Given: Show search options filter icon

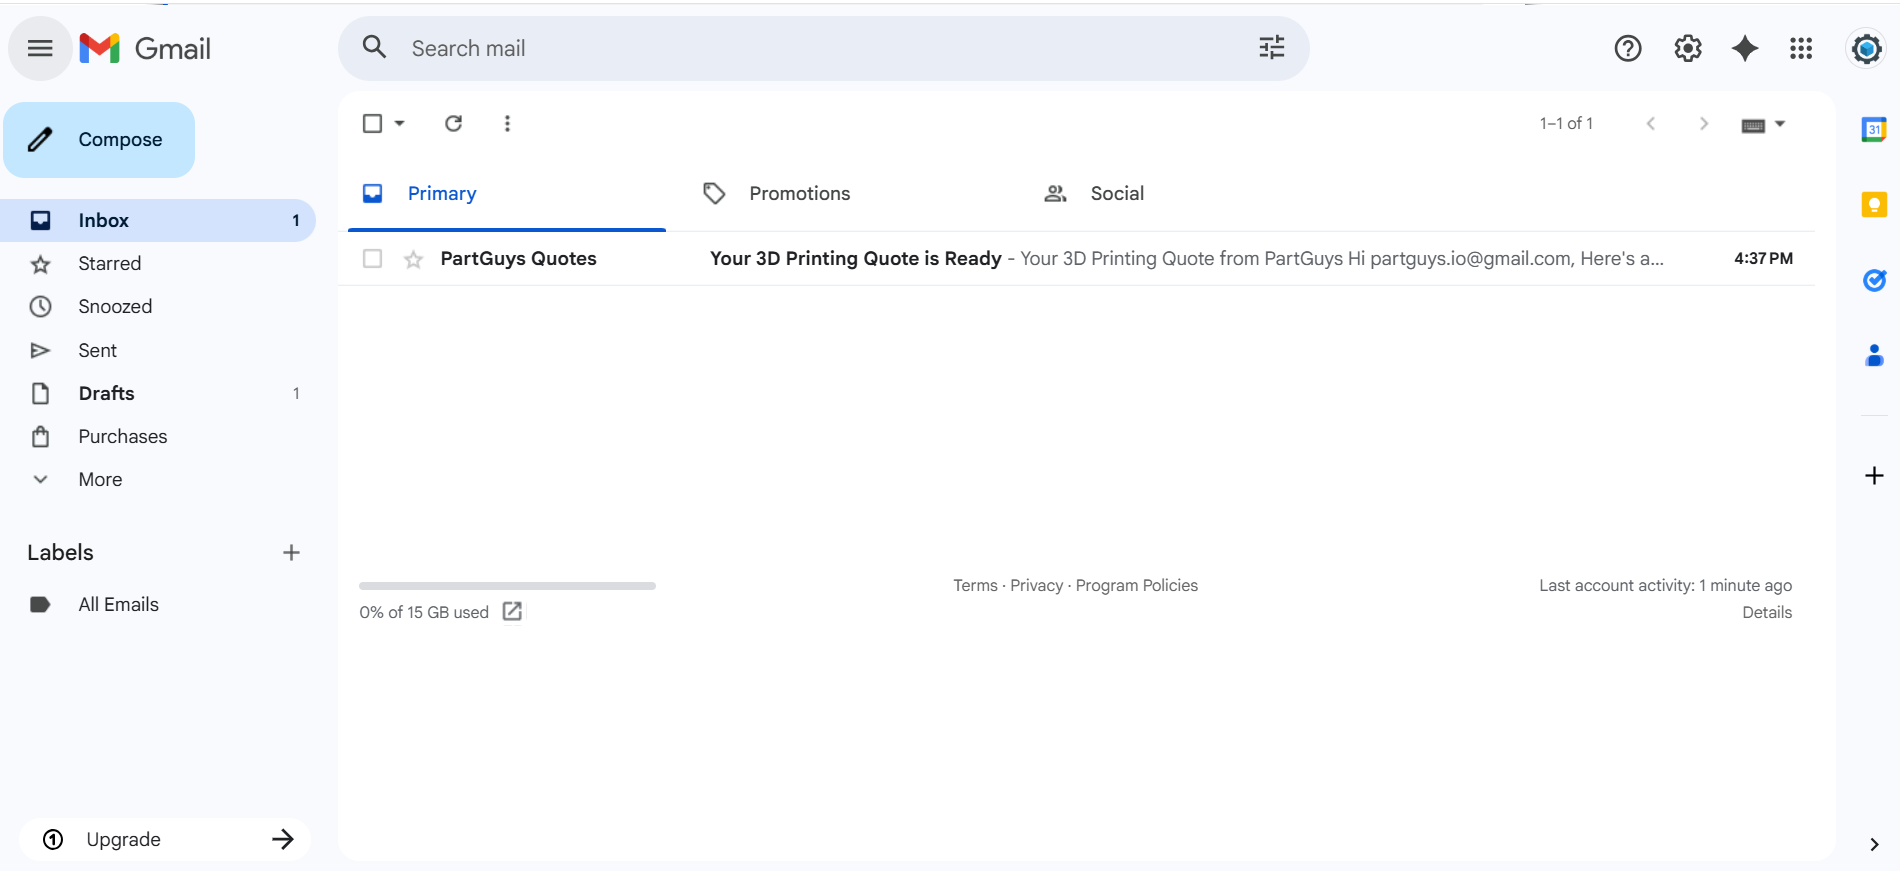Looking at the screenshot, I should click(1271, 47).
